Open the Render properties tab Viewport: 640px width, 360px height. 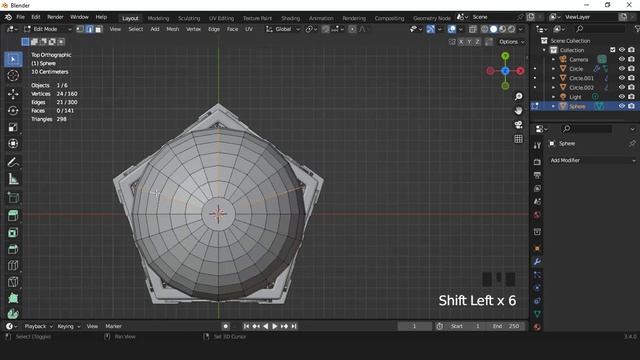coord(537,162)
